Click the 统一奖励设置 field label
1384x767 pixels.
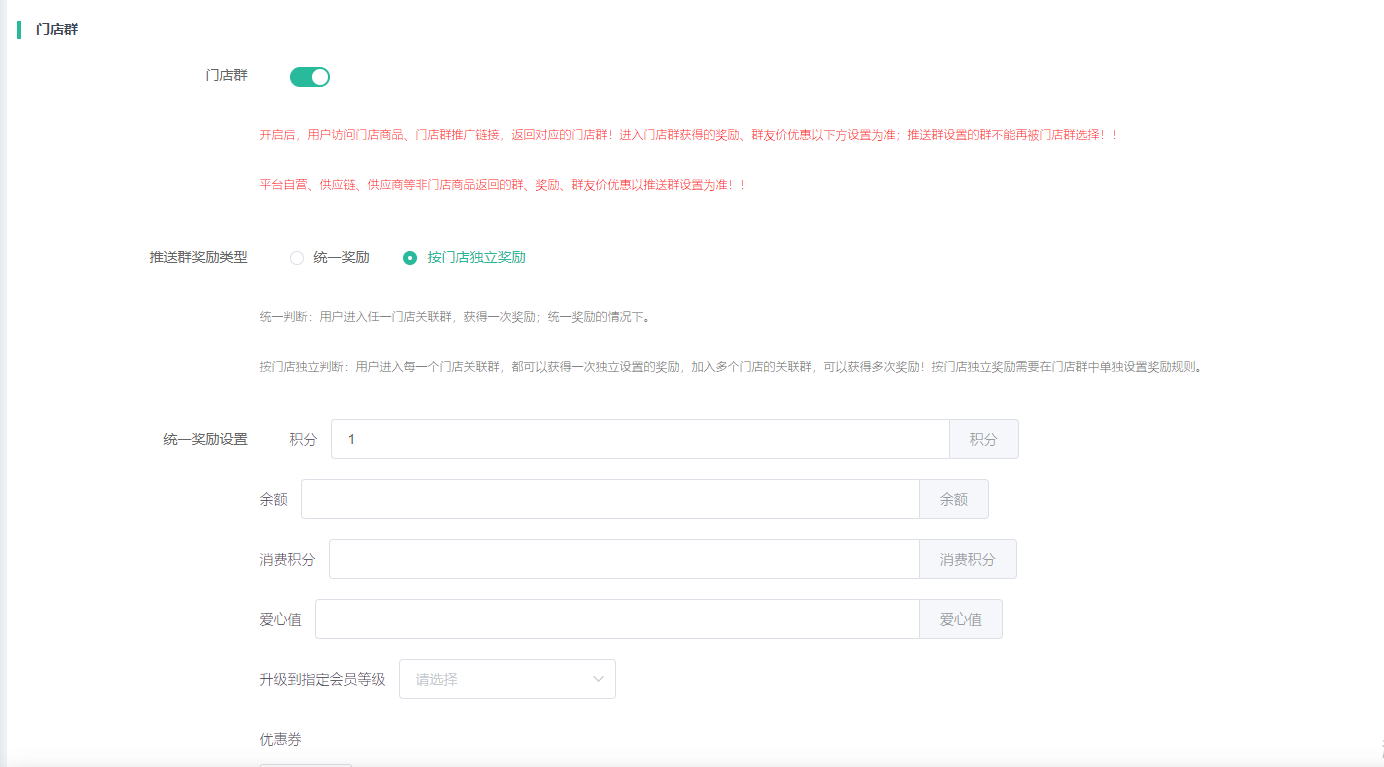pos(205,439)
